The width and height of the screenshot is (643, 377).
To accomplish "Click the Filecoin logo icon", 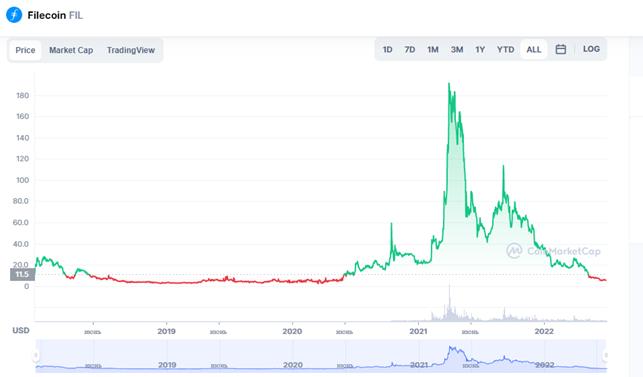I will click(x=14, y=15).
